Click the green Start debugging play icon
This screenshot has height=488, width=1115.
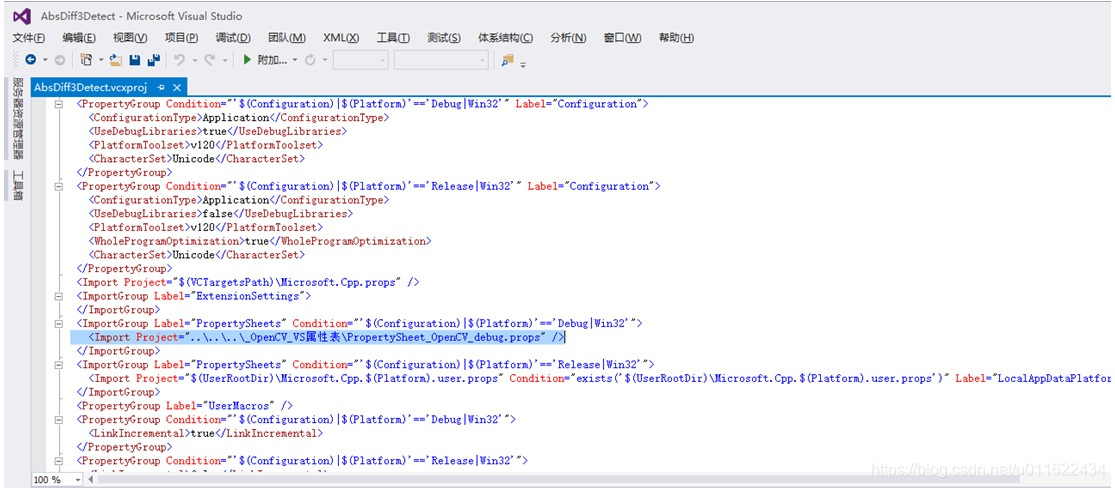coord(247,60)
